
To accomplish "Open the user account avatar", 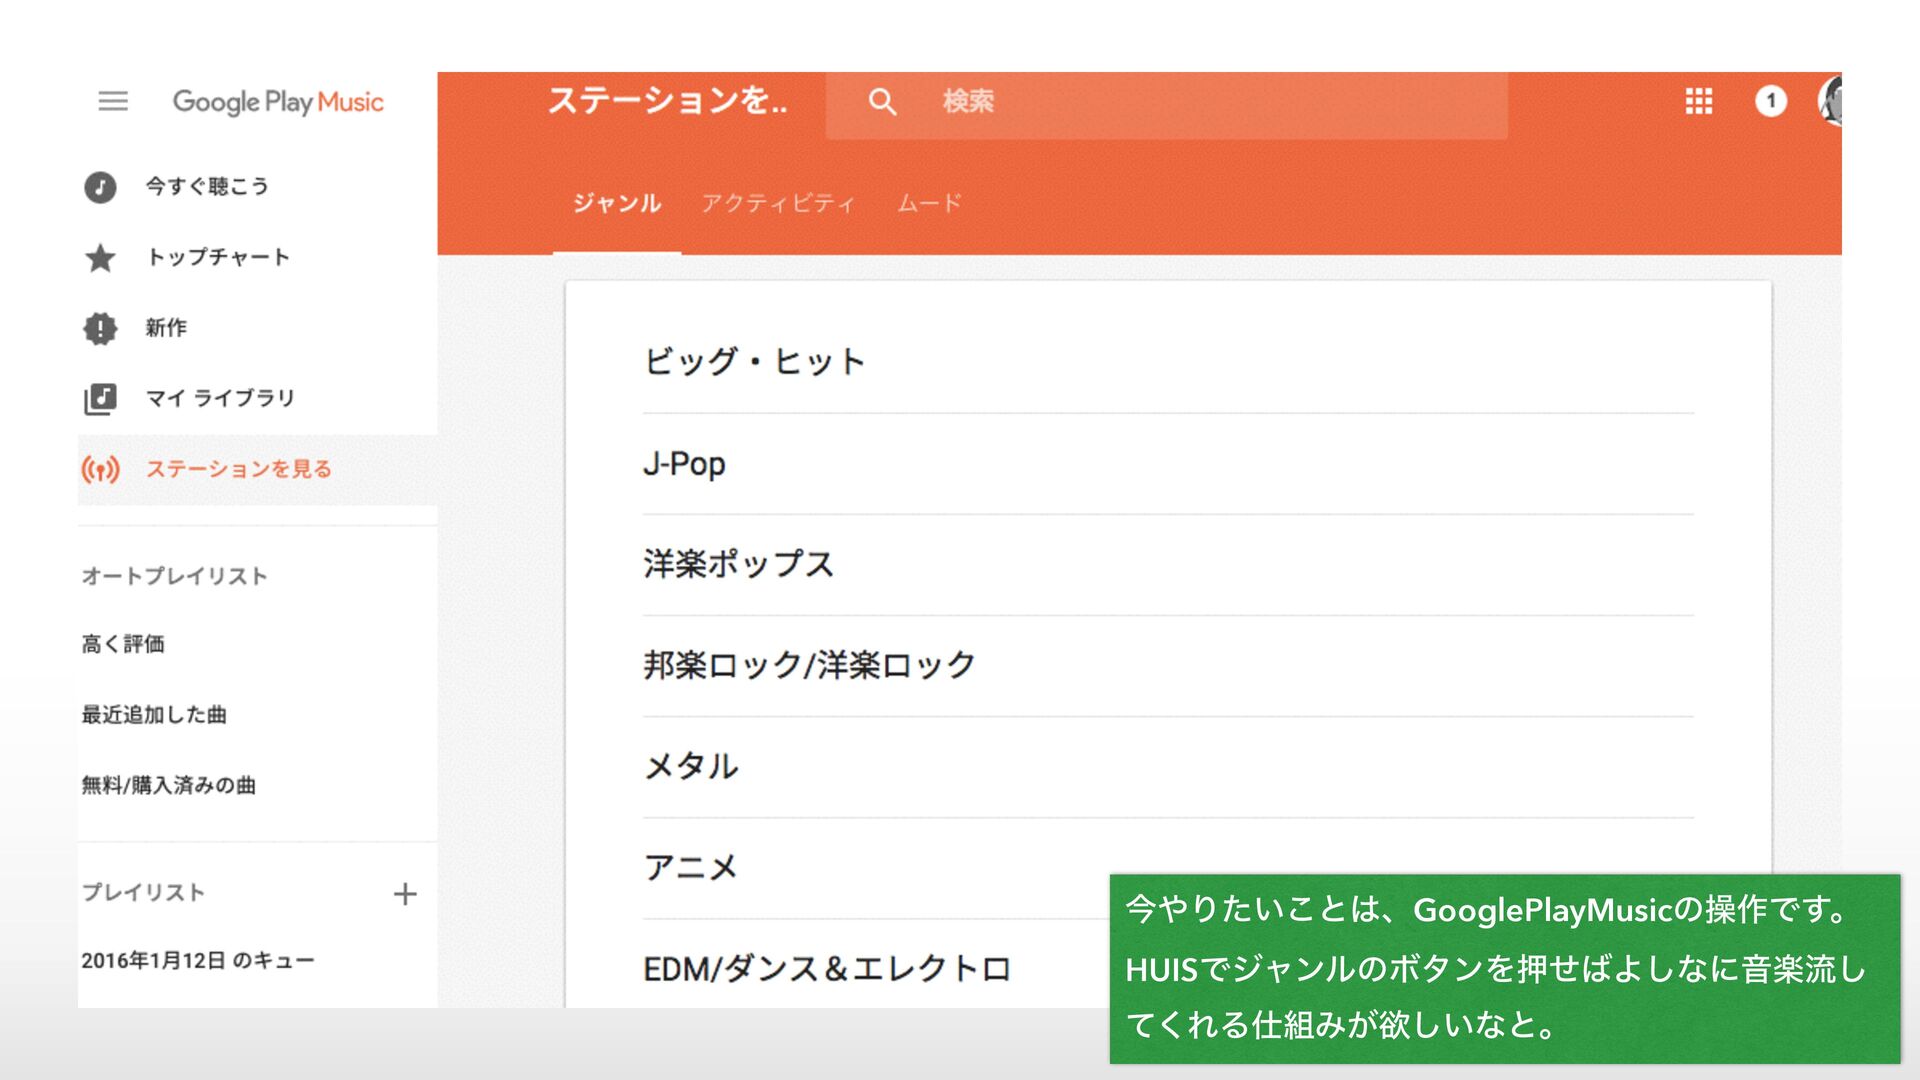I will click(1830, 101).
